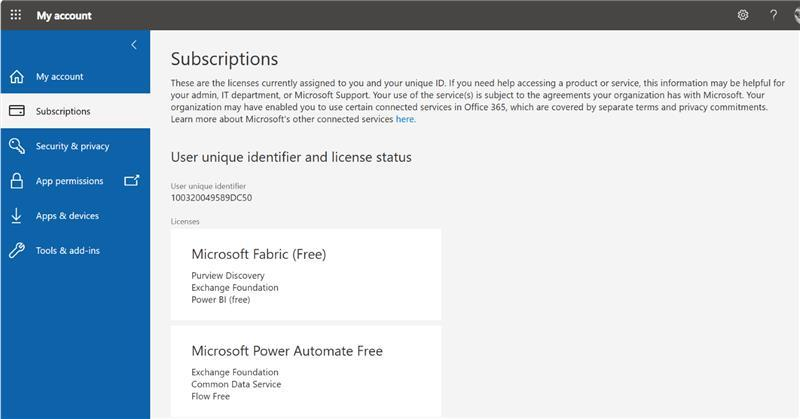Select the user unique identifier 100320049589DC50

click(211, 198)
